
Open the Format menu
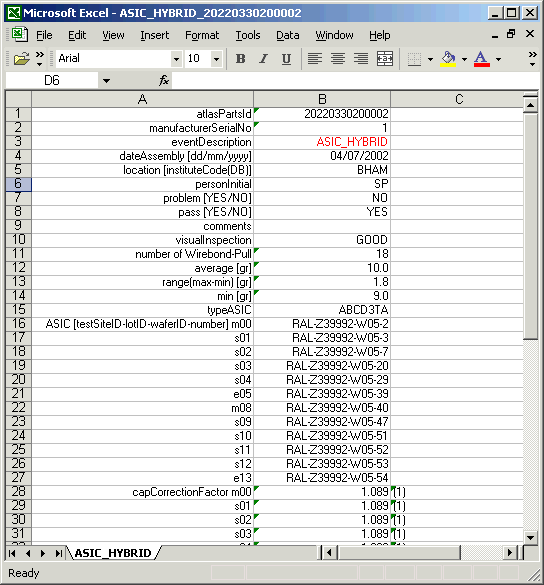click(202, 35)
